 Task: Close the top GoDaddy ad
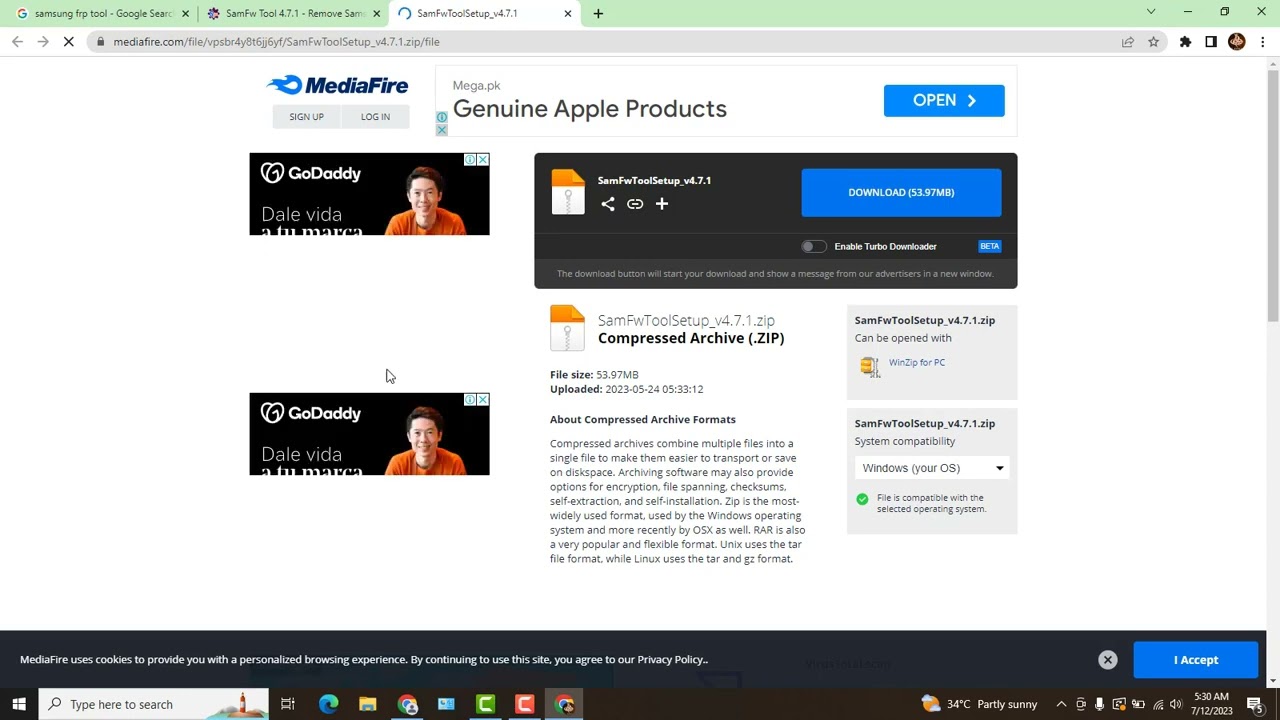click(483, 160)
